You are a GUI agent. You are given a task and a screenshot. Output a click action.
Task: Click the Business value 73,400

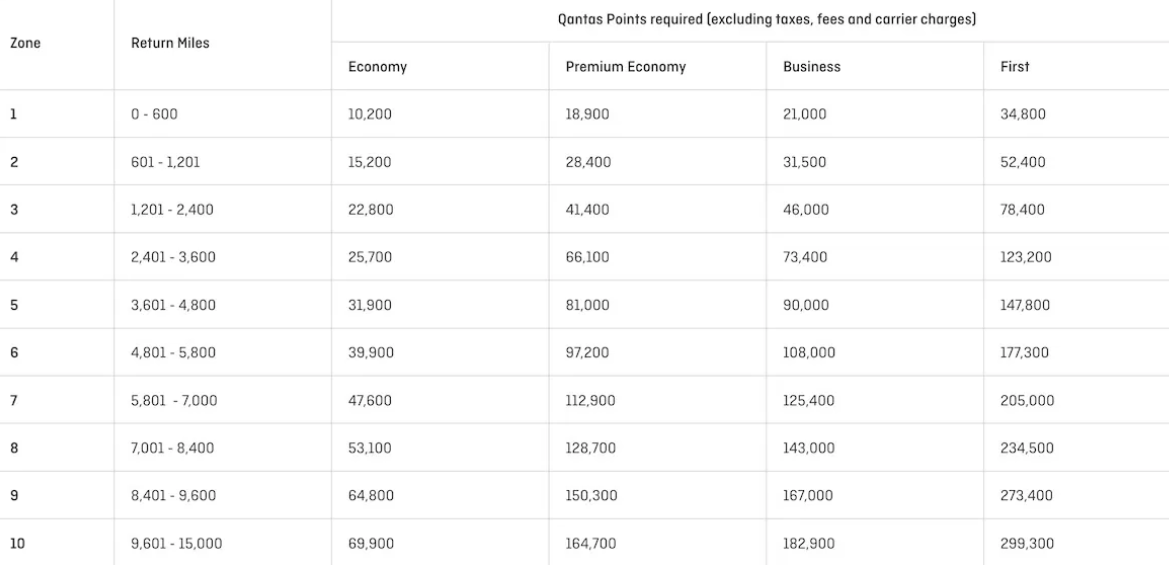[804, 257]
